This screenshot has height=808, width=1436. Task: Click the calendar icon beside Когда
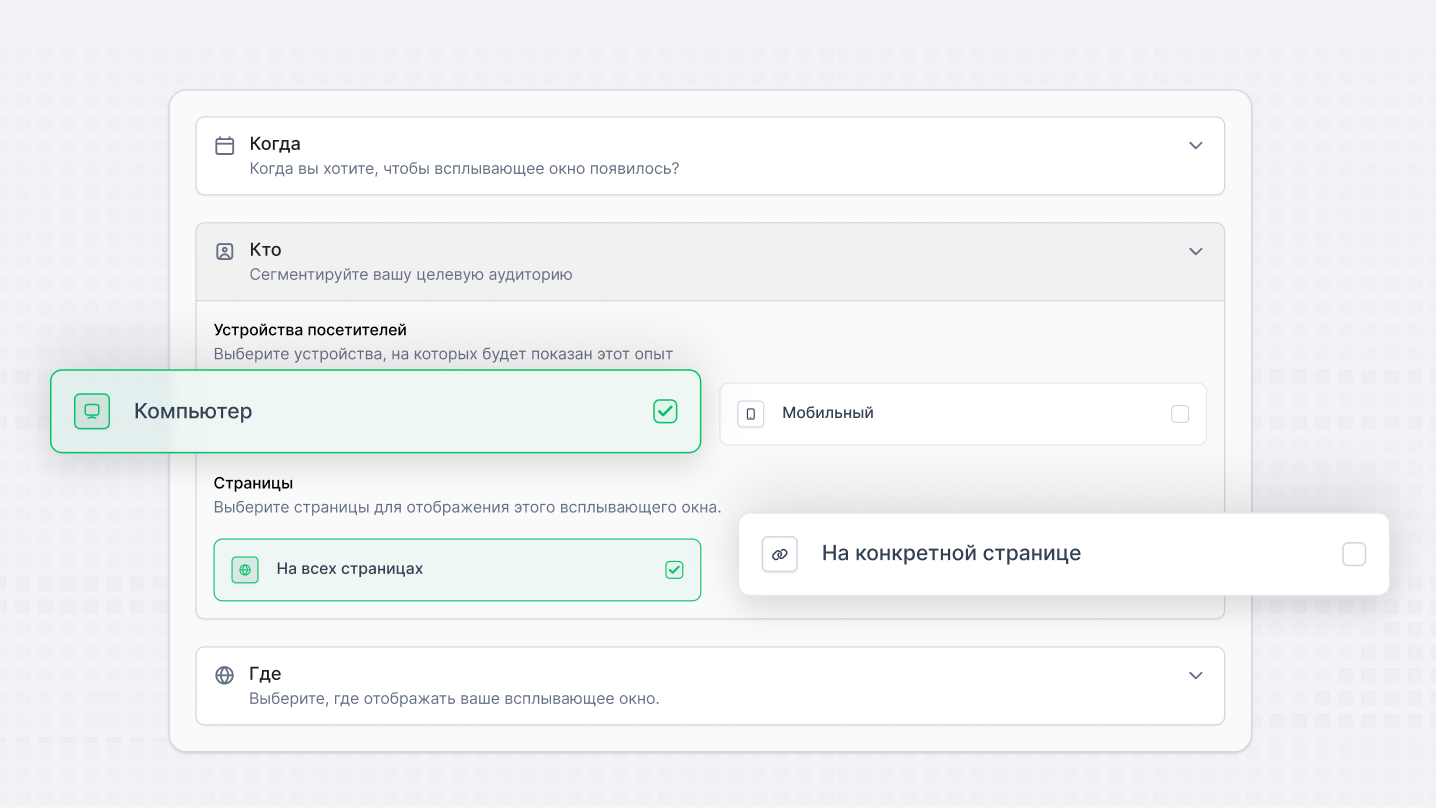(x=225, y=146)
